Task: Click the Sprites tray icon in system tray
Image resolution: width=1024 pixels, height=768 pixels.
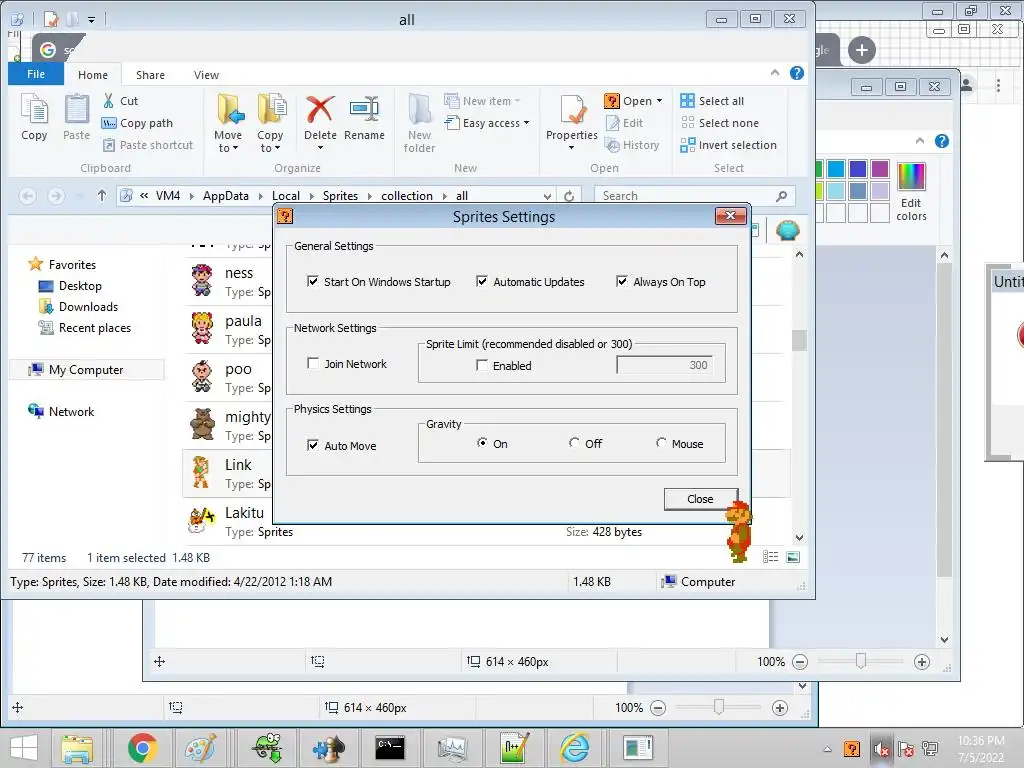Action: coord(852,748)
